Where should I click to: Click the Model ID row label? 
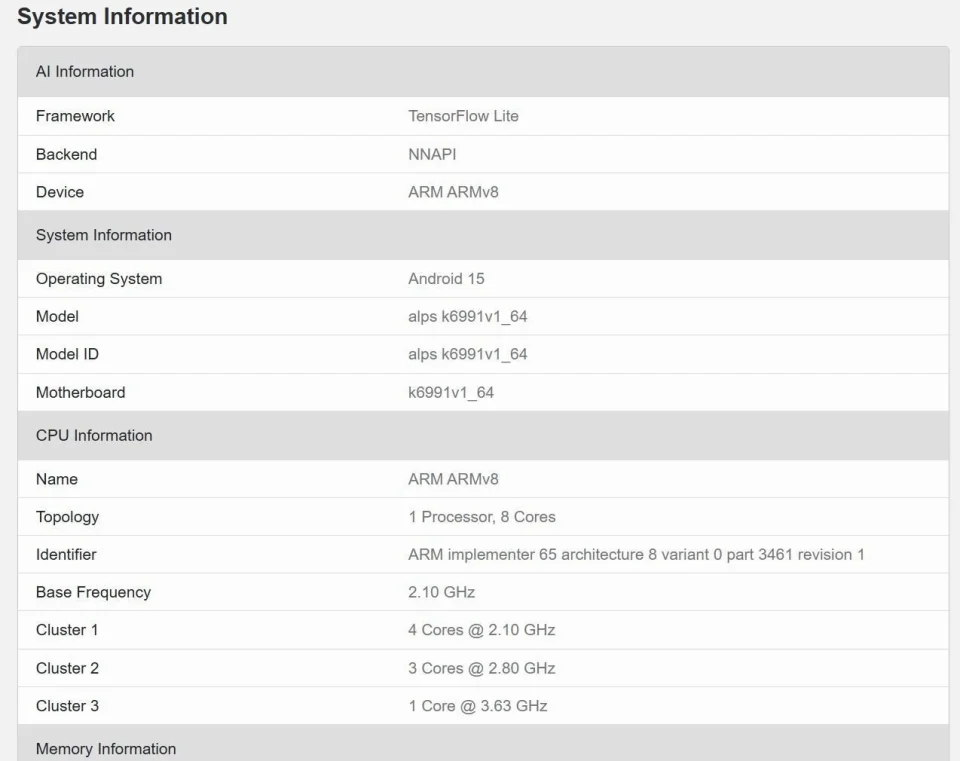click(x=67, y=354)
